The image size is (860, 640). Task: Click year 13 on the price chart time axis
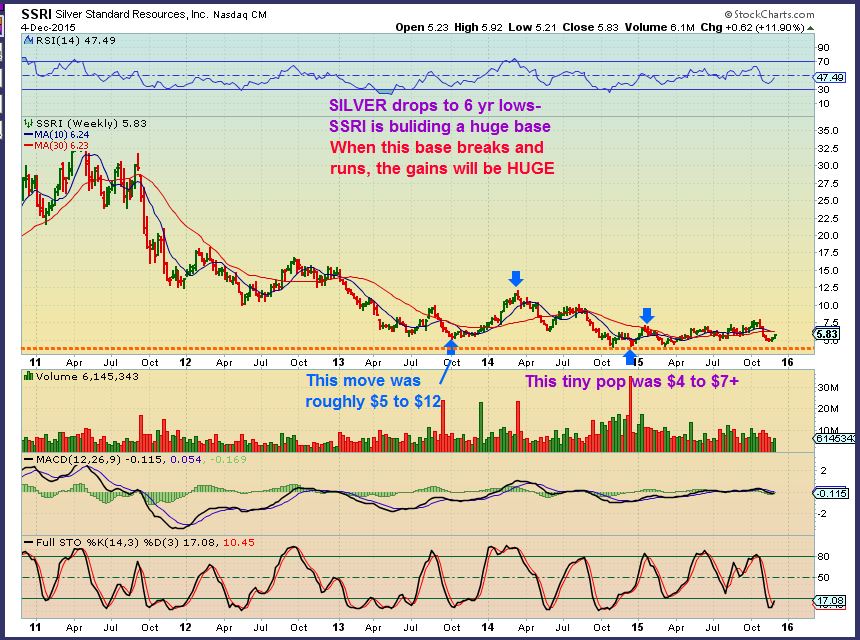point(338,363)
